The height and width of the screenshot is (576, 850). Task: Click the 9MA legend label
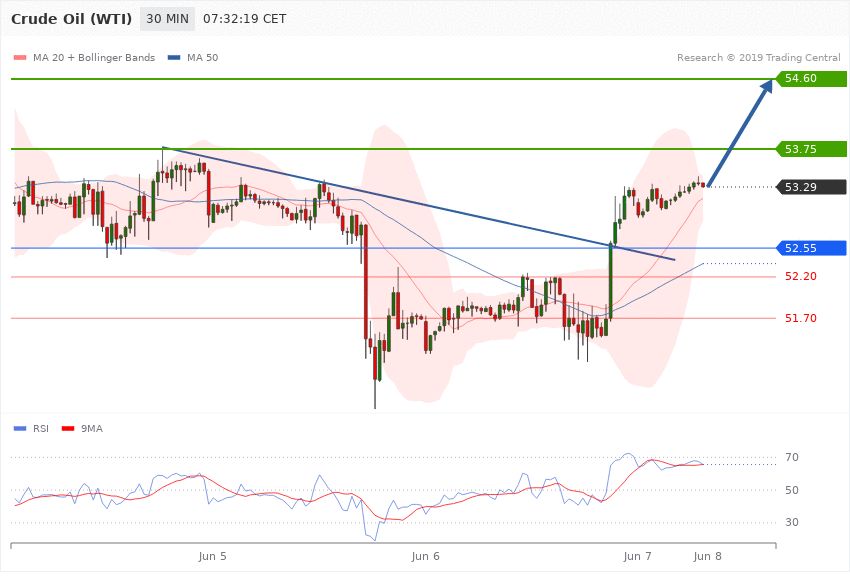(x=92, y=429)
